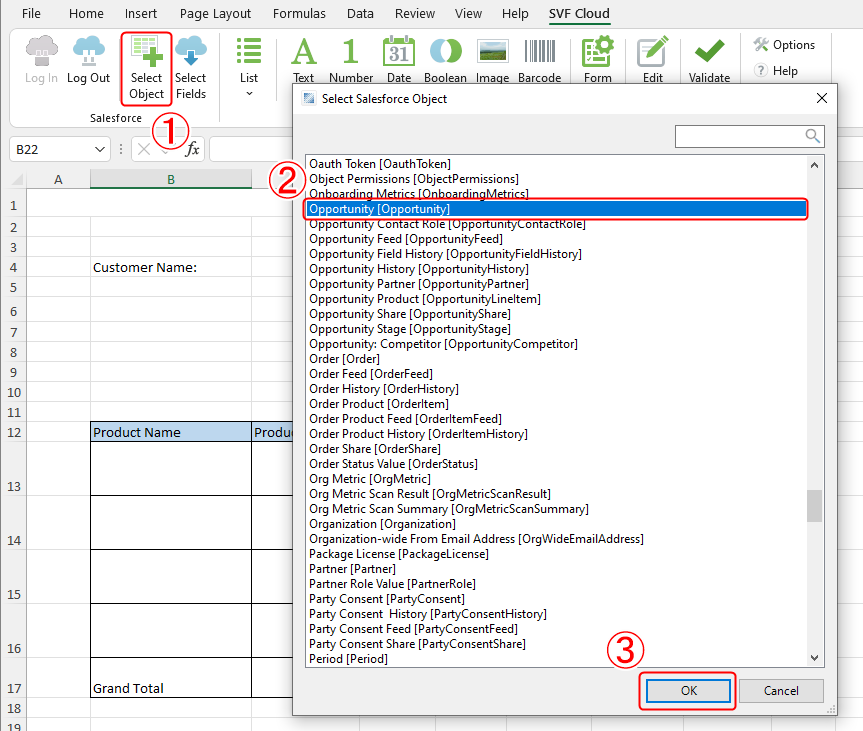The image size is (863, 731).
Task: Open the Select Fields tool
Action: tap(190, 68)
